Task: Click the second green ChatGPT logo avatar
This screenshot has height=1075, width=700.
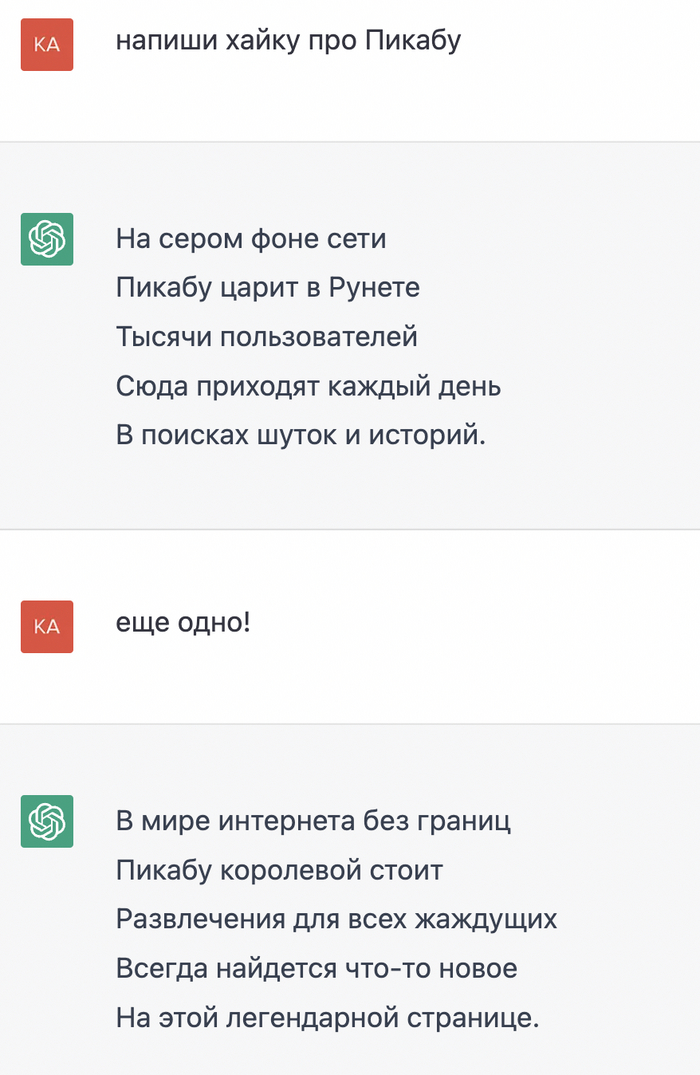Action: pos(47,821)
